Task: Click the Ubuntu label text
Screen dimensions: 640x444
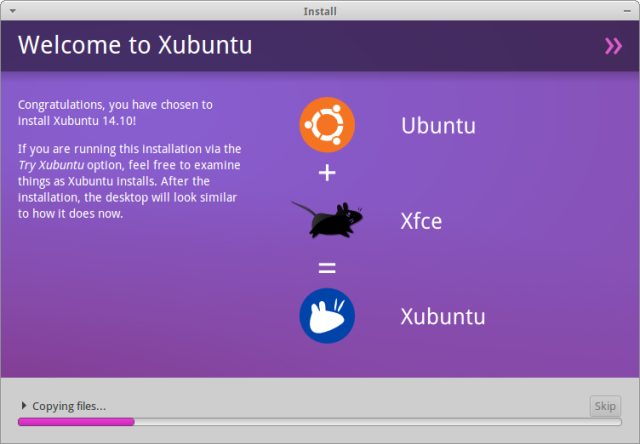Action: [x=438, y=126]
